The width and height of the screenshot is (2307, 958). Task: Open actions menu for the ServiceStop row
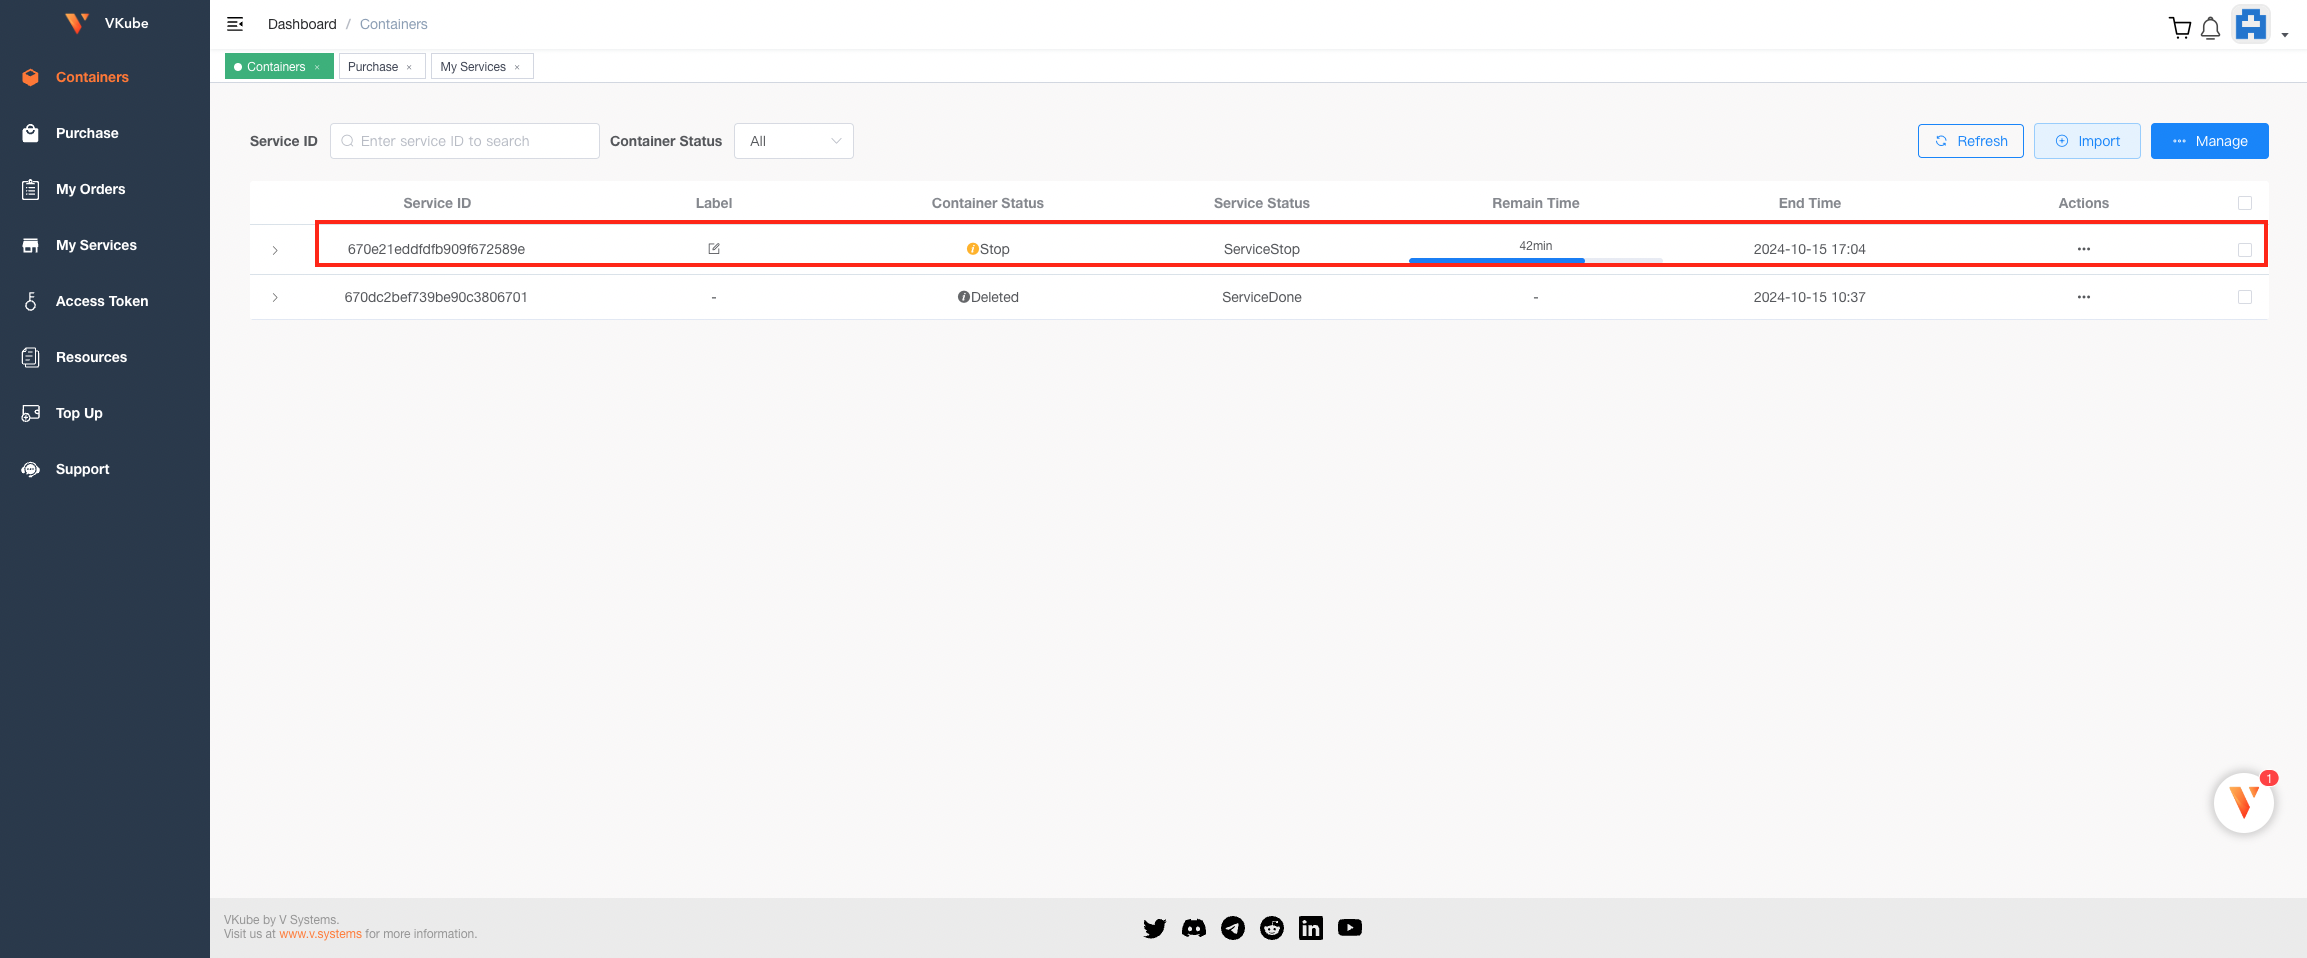[2084, 249]
